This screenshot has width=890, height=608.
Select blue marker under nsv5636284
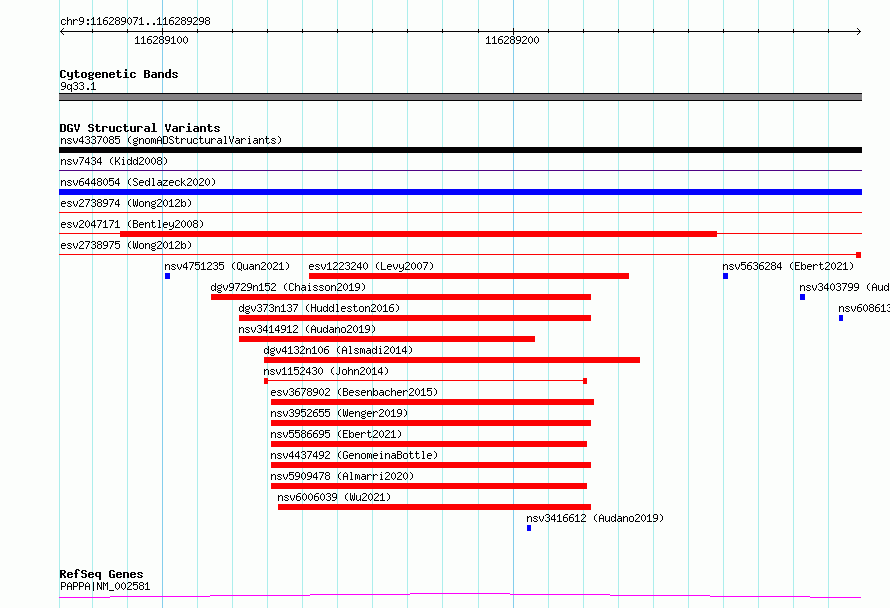[x=725, y=276]
